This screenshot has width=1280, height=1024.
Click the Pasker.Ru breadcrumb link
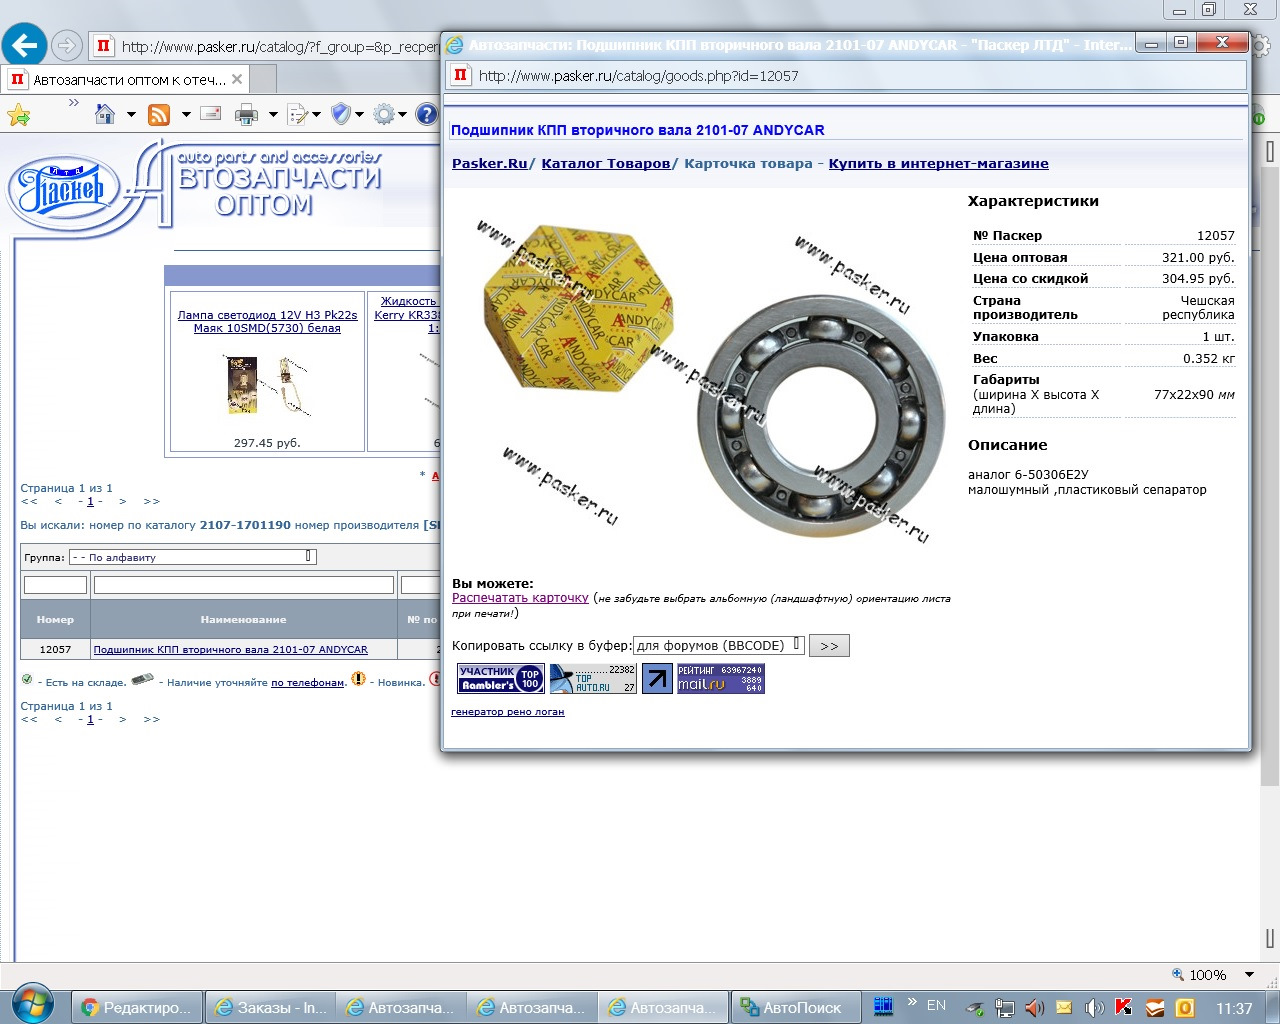point(489,163)
